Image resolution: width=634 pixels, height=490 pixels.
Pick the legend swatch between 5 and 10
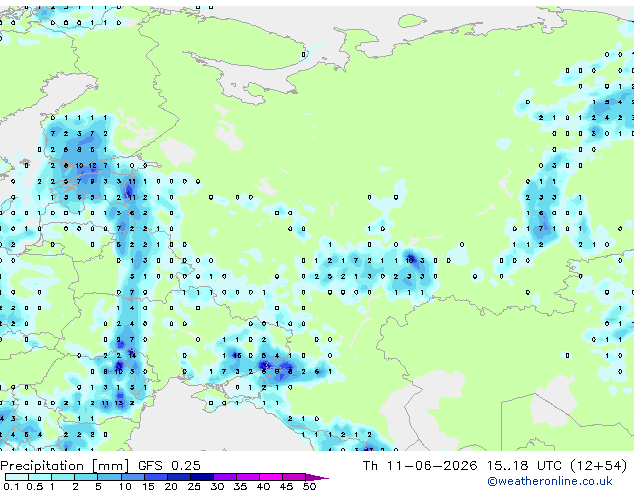point(109,477)
